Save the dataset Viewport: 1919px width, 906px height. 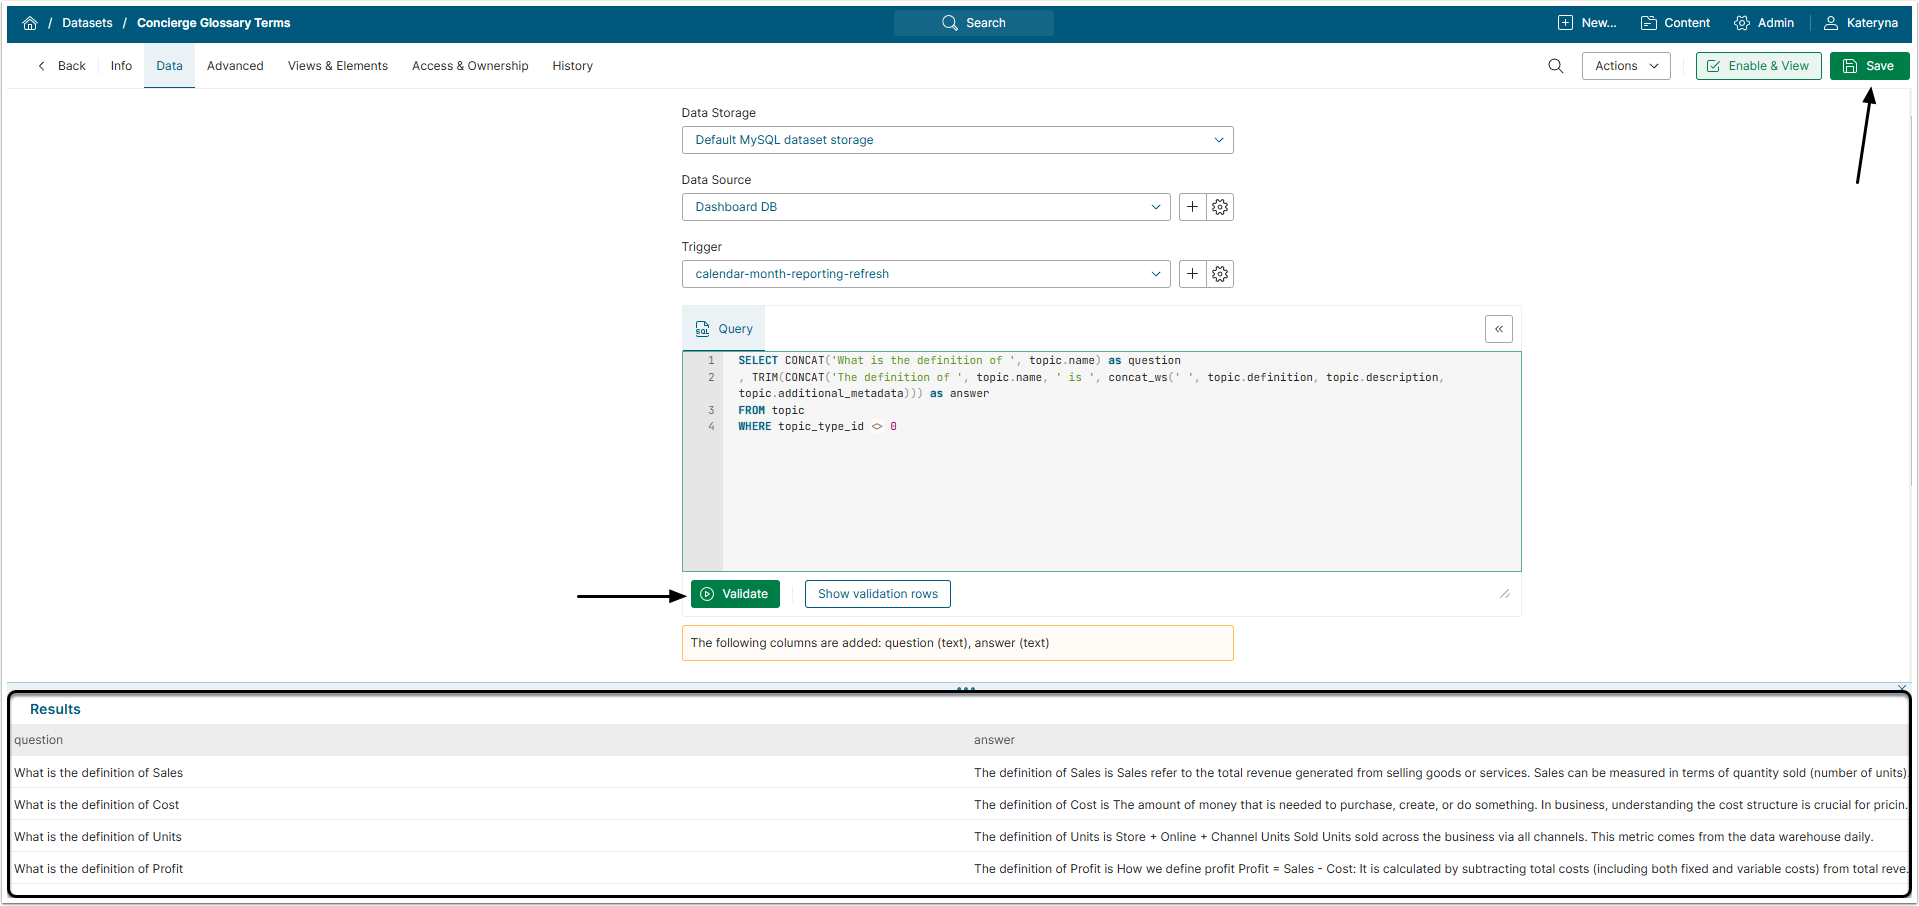pyautogui.click(x=1868, y=66)
